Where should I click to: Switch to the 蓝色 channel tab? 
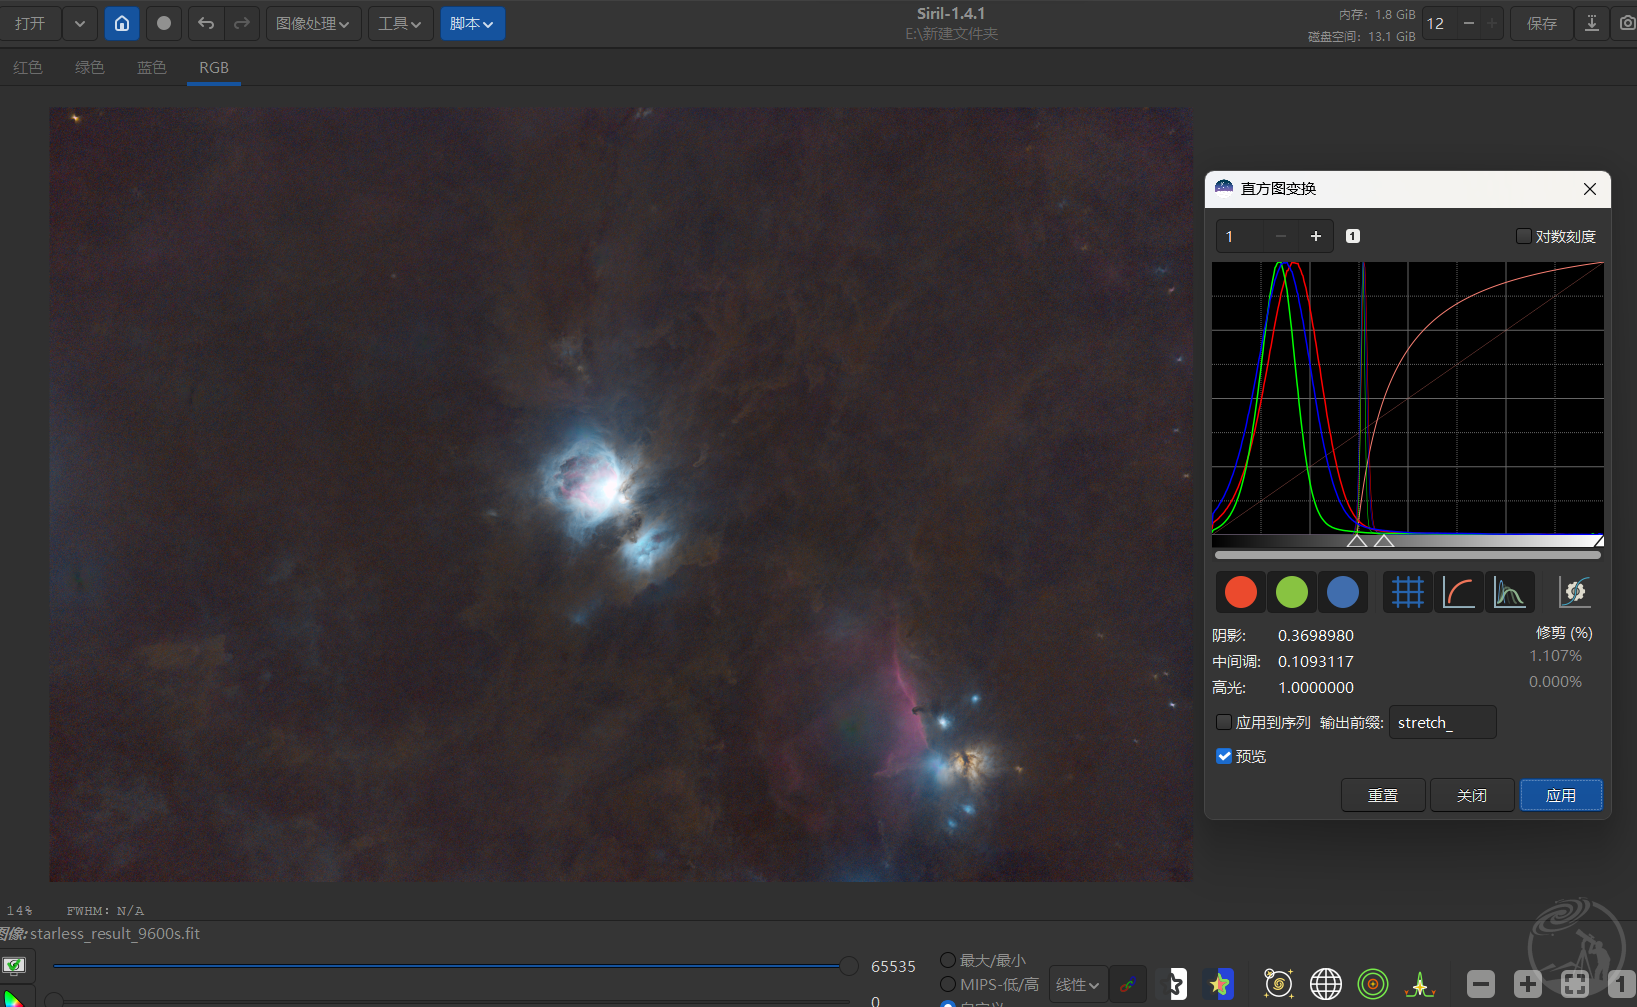tap(152, 67)
